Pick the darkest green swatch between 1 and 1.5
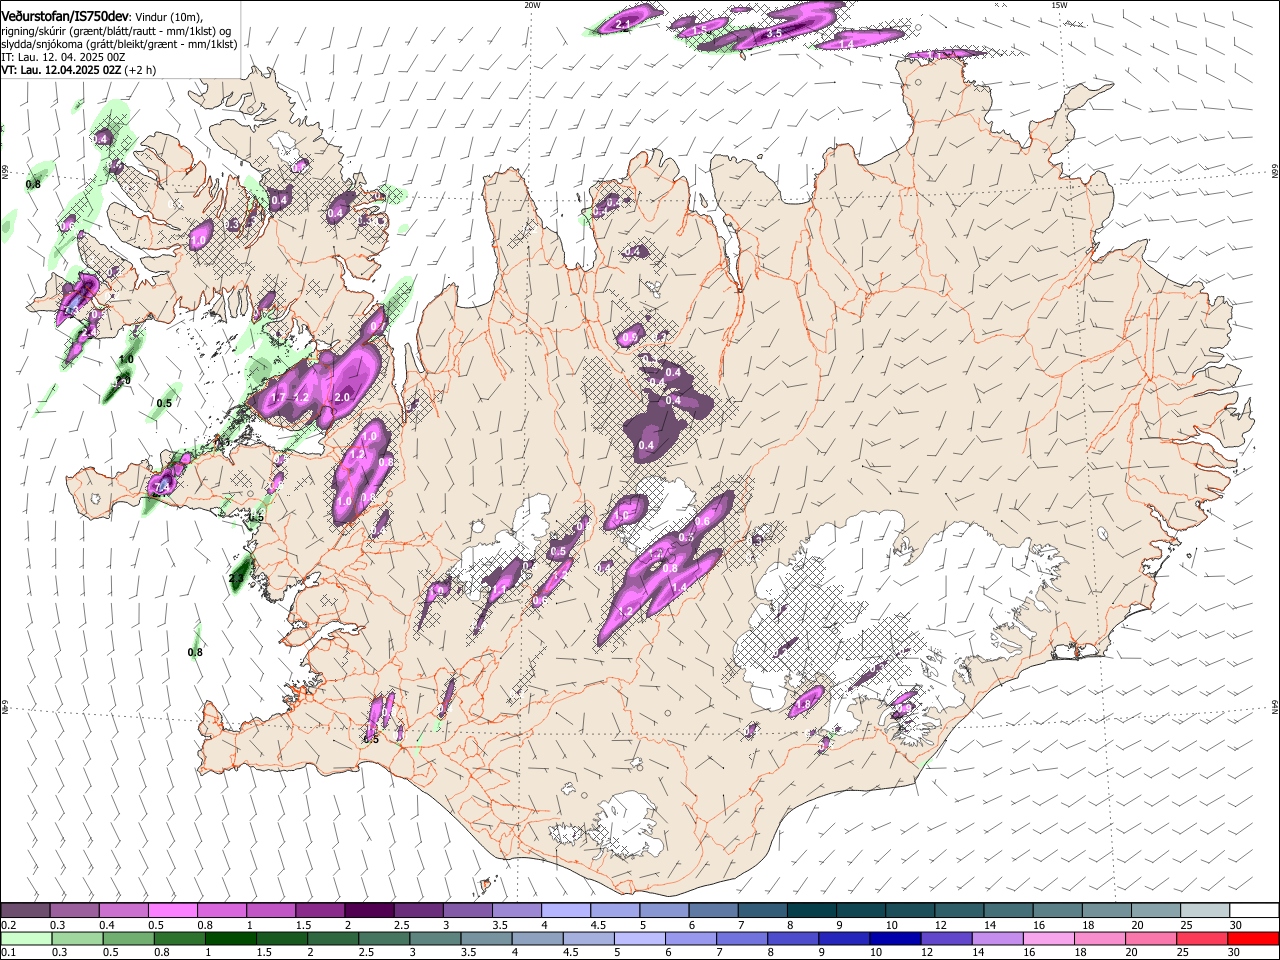Viewport: 1280px width, 960px height. [x=231, y=938]
